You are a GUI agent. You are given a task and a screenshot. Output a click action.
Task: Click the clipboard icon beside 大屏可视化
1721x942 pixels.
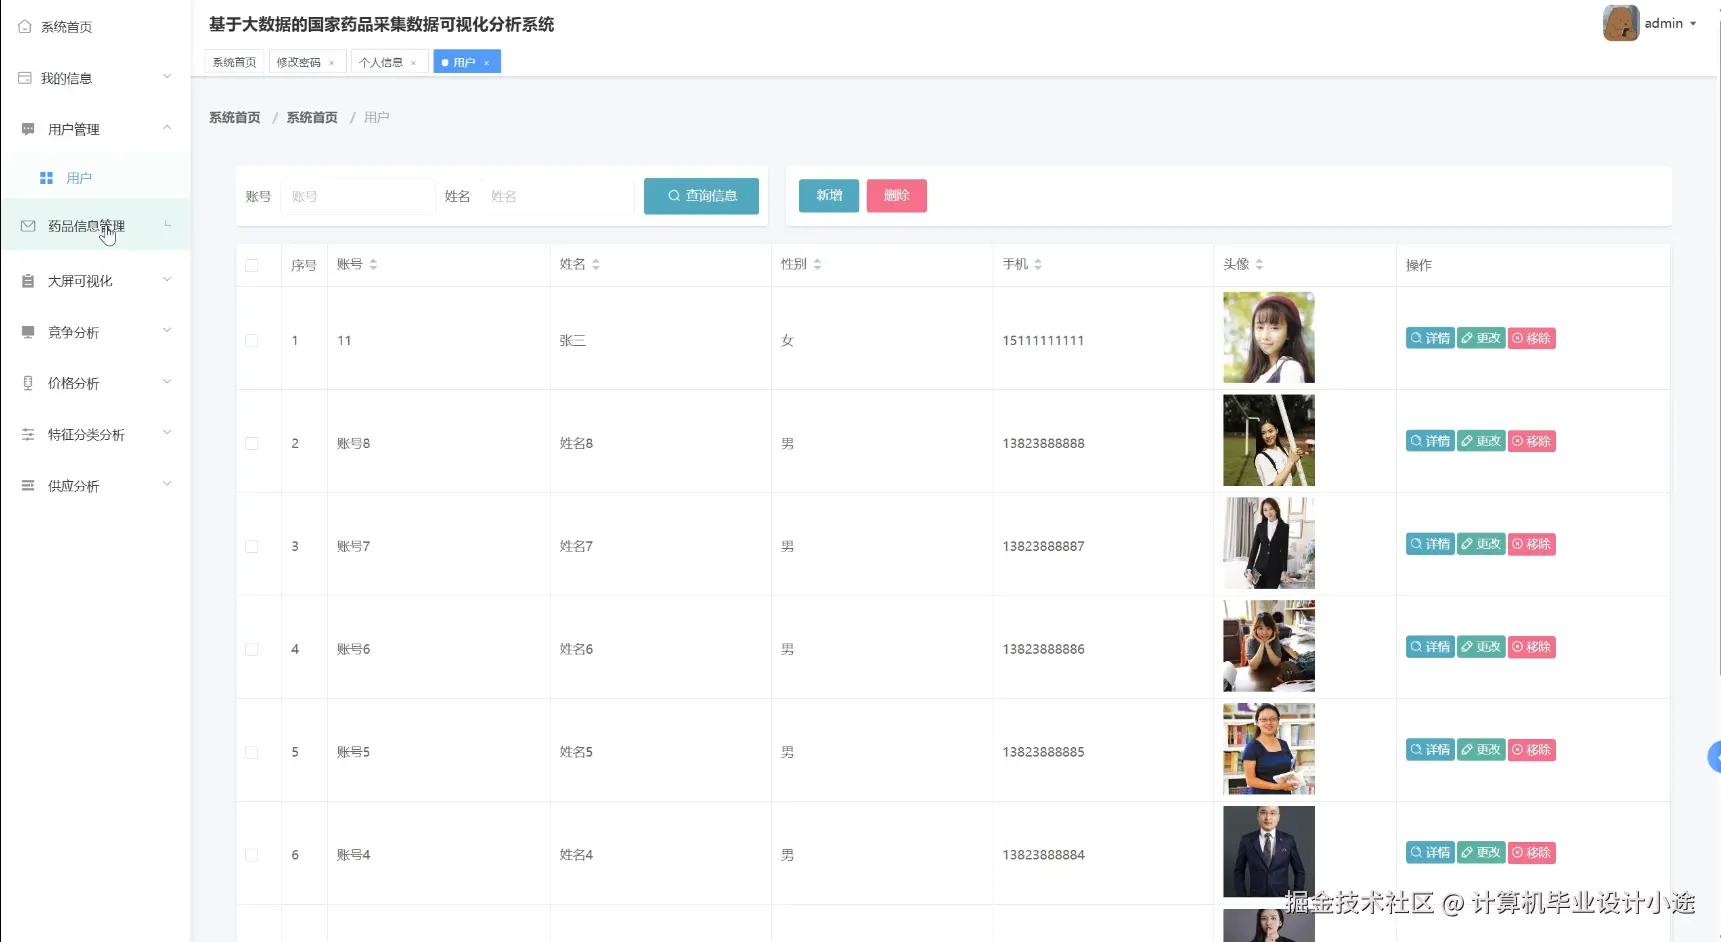(x=28, y=281)
